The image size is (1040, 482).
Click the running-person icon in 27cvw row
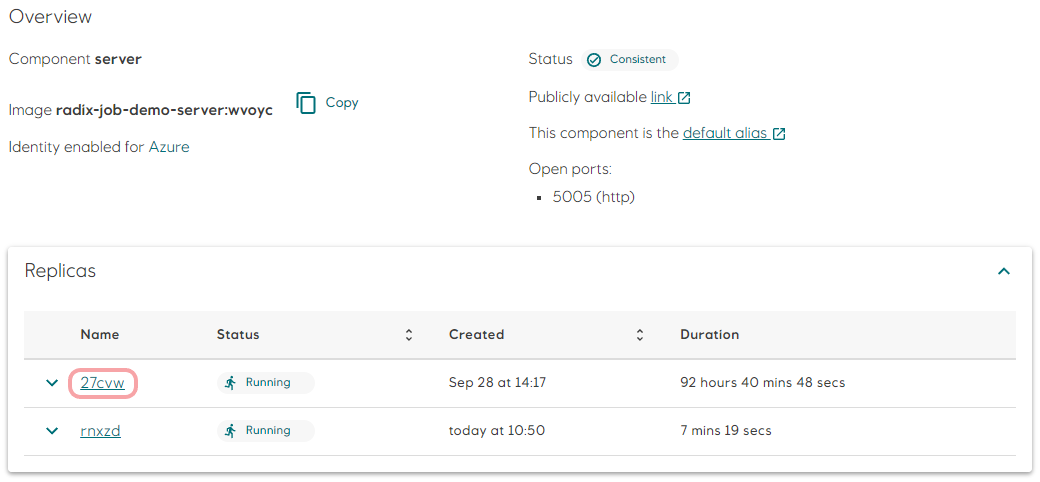point(231,383)
